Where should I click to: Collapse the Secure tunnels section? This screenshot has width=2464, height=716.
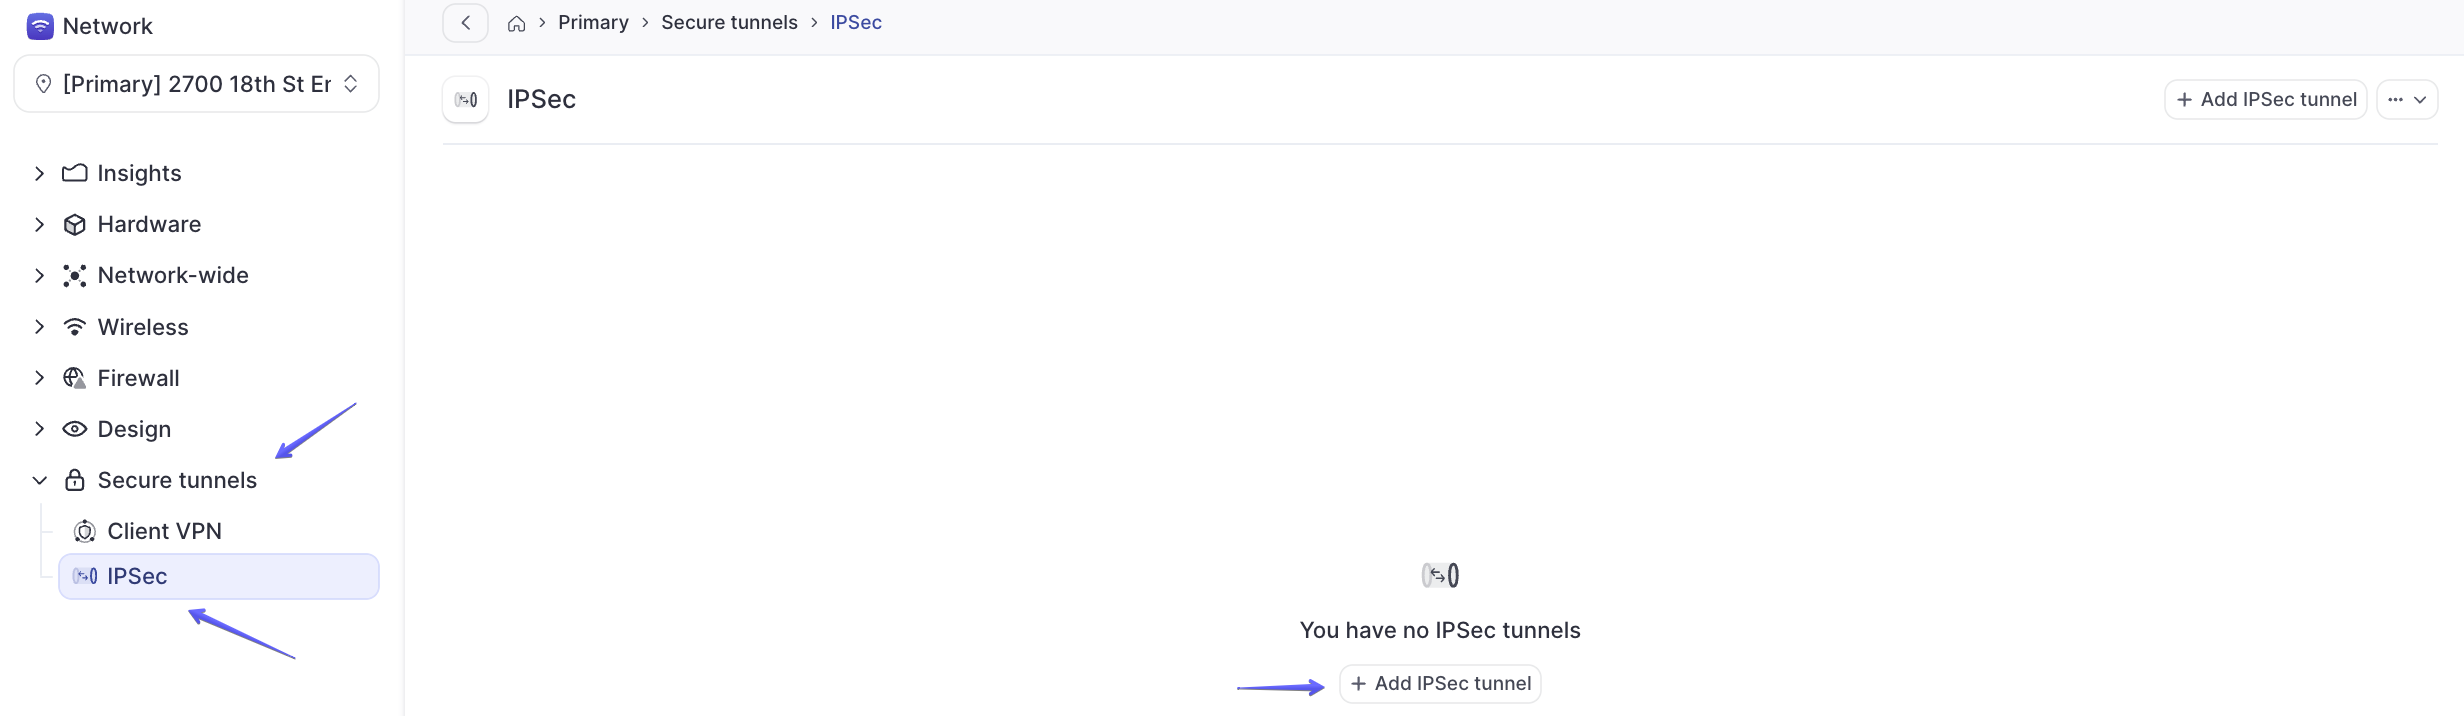point(39,480)
